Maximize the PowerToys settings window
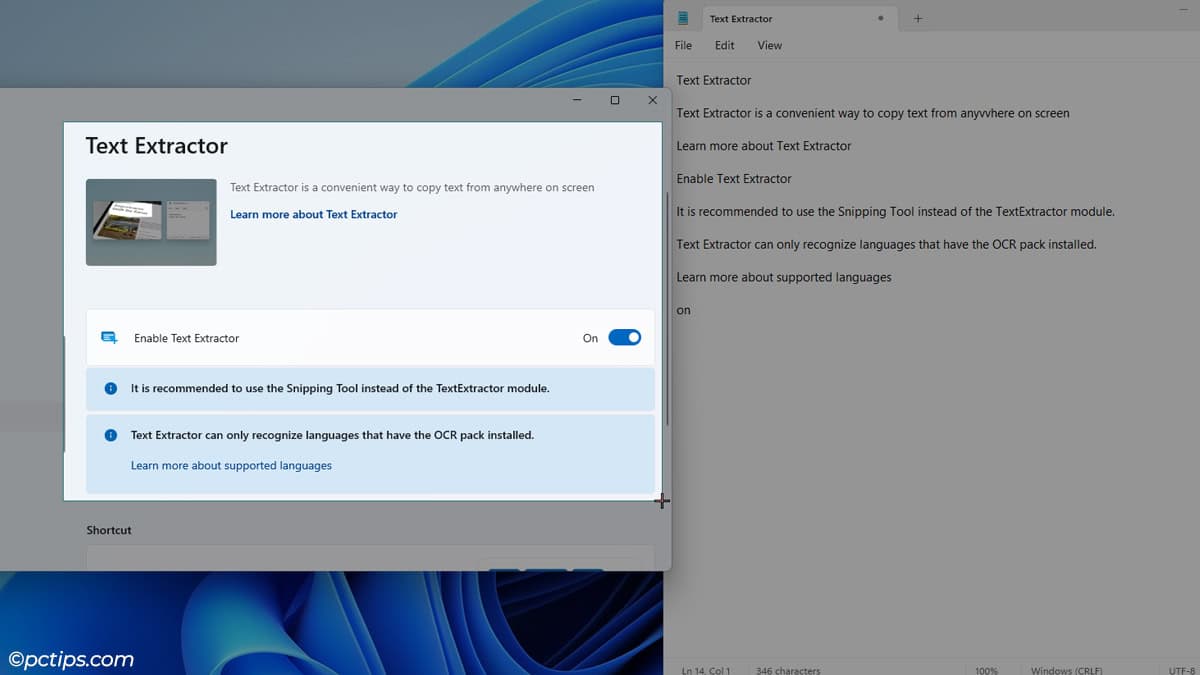This screenshot has width=1200, height=675. coord(614,100)
